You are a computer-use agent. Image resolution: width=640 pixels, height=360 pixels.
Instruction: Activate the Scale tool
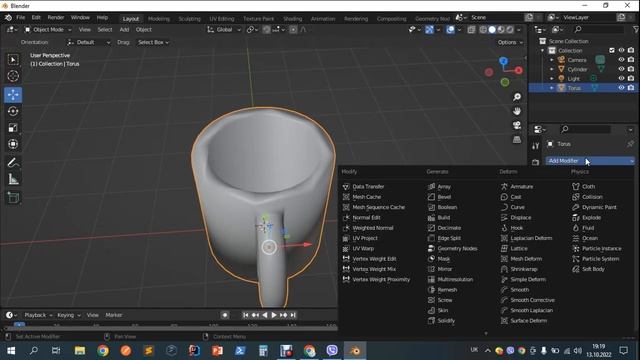(x=13, y=128)
